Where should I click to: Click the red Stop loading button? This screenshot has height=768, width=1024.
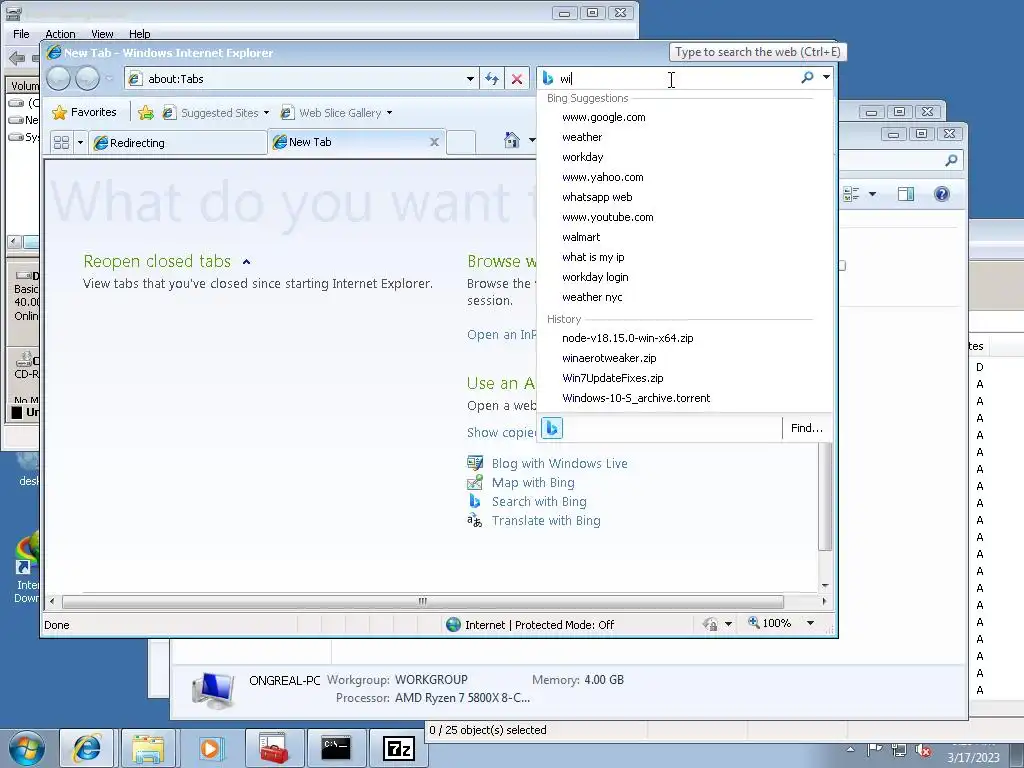pyautogui.click(x=517, y=79)
